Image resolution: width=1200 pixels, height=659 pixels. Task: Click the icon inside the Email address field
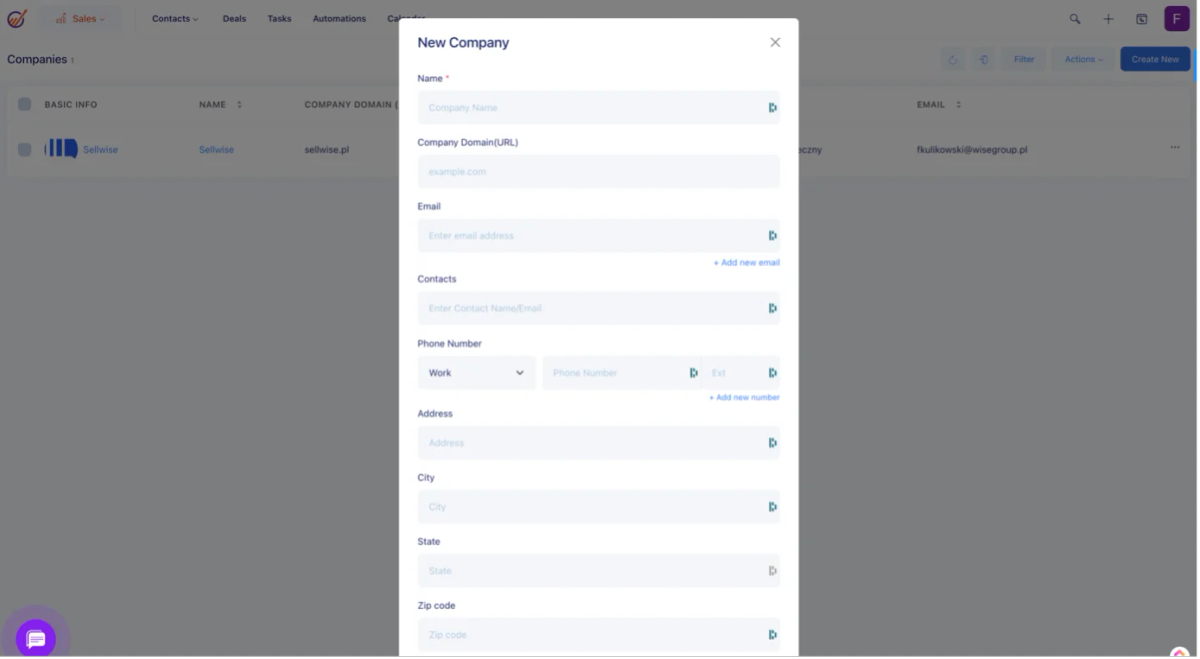click(772, 236)
